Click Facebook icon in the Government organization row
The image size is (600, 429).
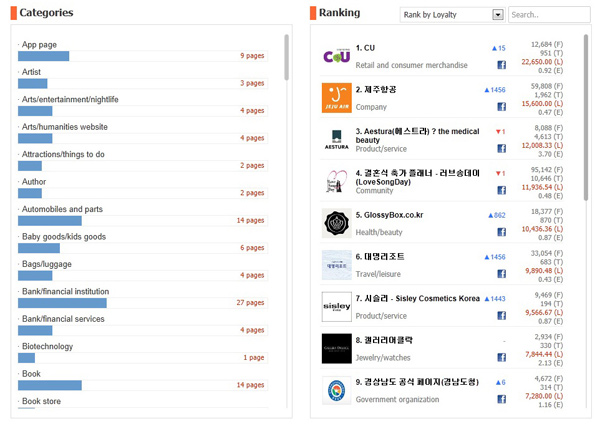(x=501, y=399)
